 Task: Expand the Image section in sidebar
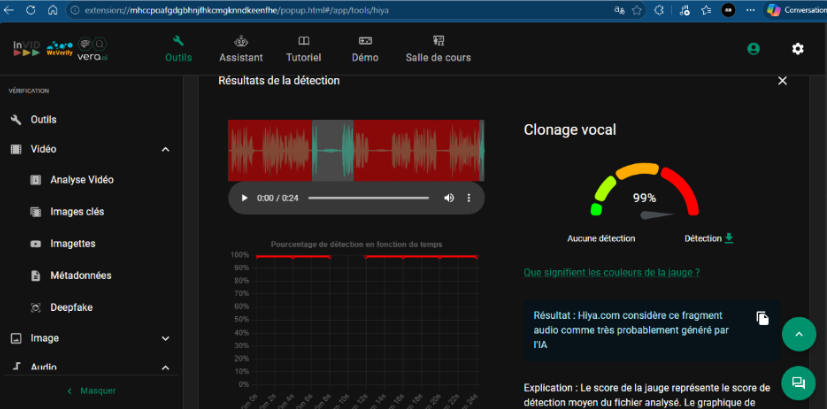click(166, 338)
